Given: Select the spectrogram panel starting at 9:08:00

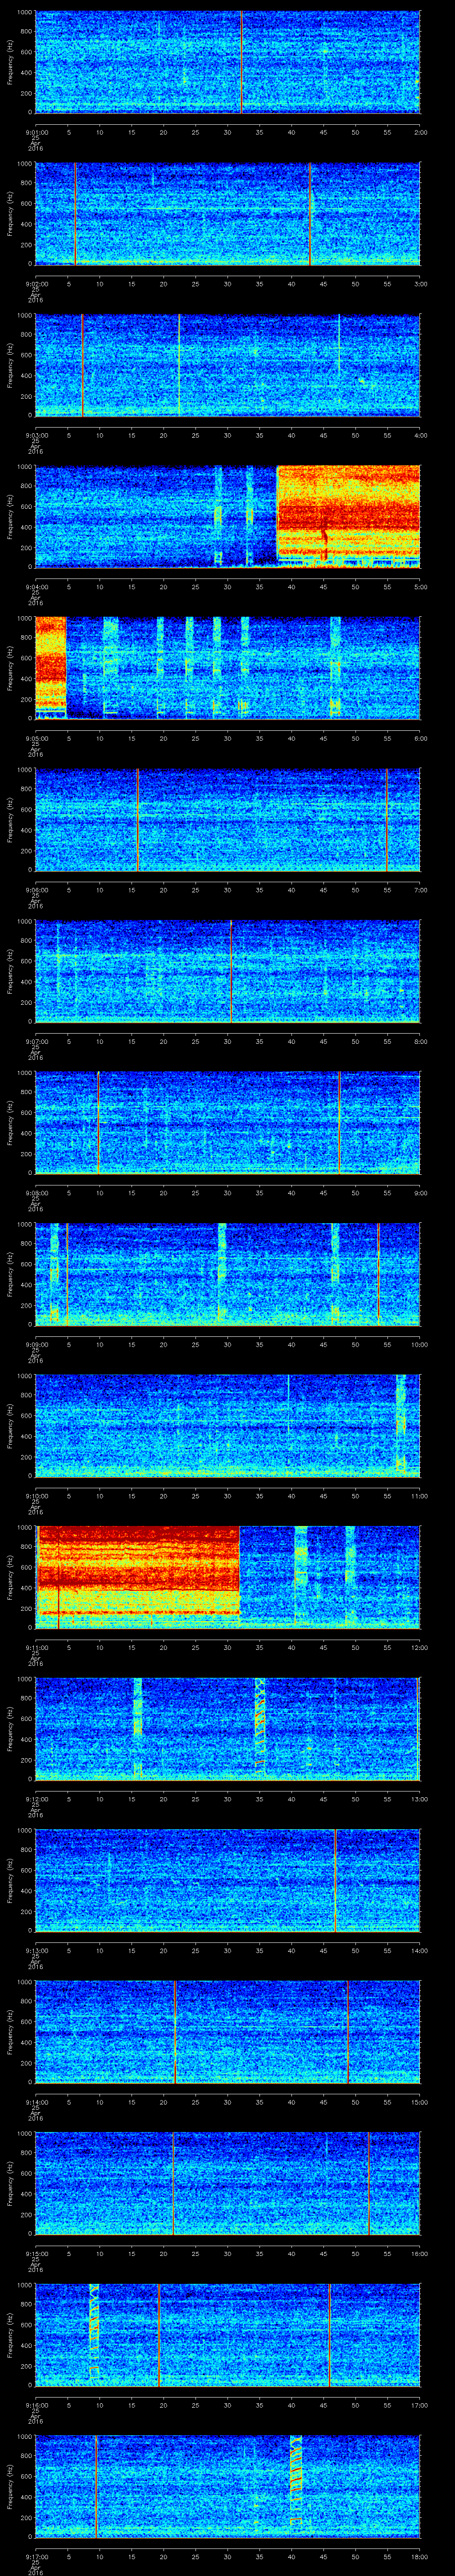Looking at the screenshot, I should click(227, 1123).
